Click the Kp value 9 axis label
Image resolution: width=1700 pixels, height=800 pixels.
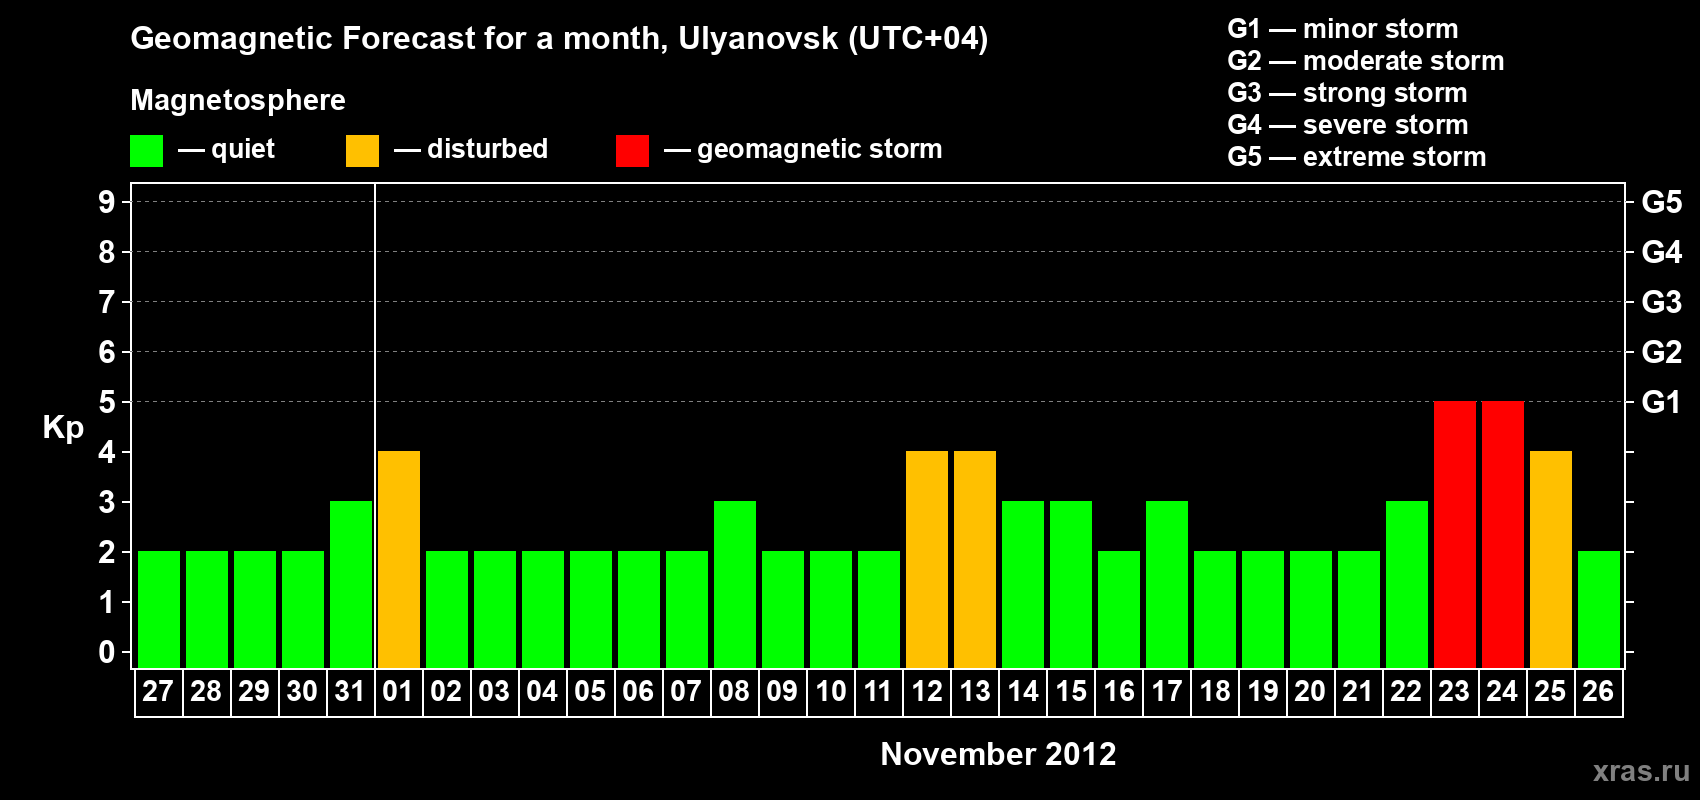point(107,202)
